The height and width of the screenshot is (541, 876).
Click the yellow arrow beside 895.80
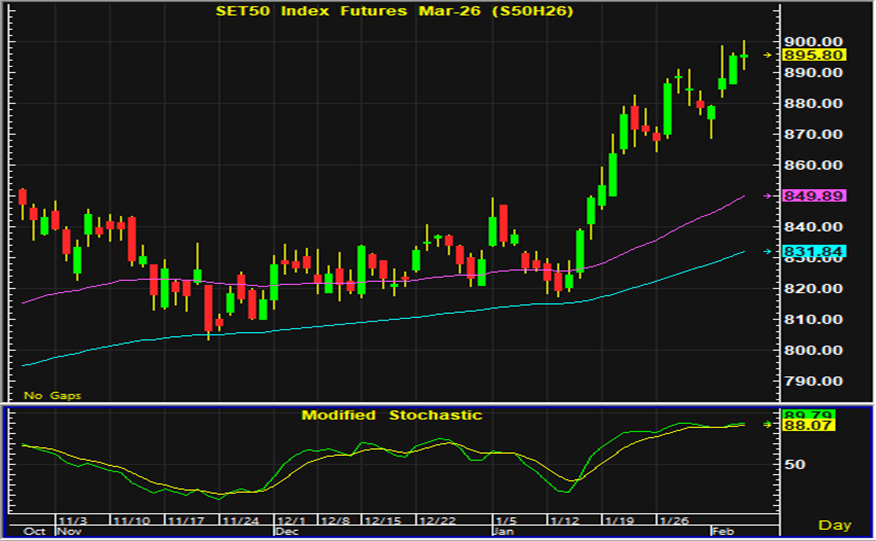tap(767, 55)
